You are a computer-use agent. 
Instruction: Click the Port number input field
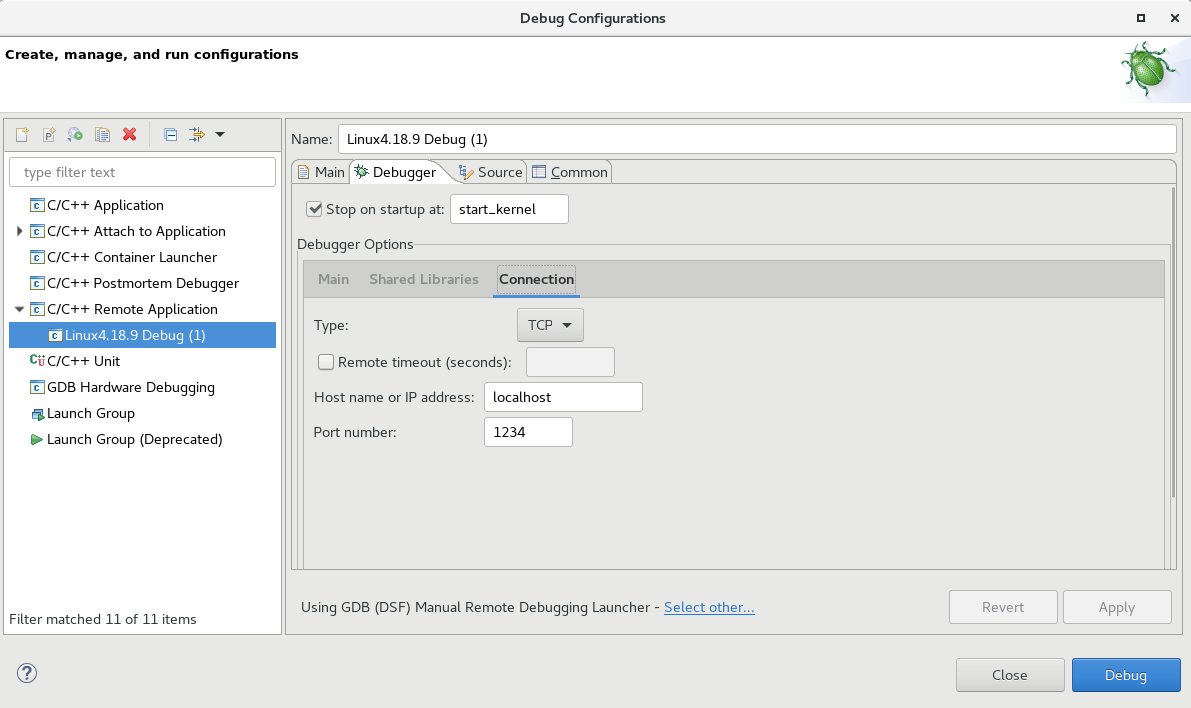click(x=527, y=431)
